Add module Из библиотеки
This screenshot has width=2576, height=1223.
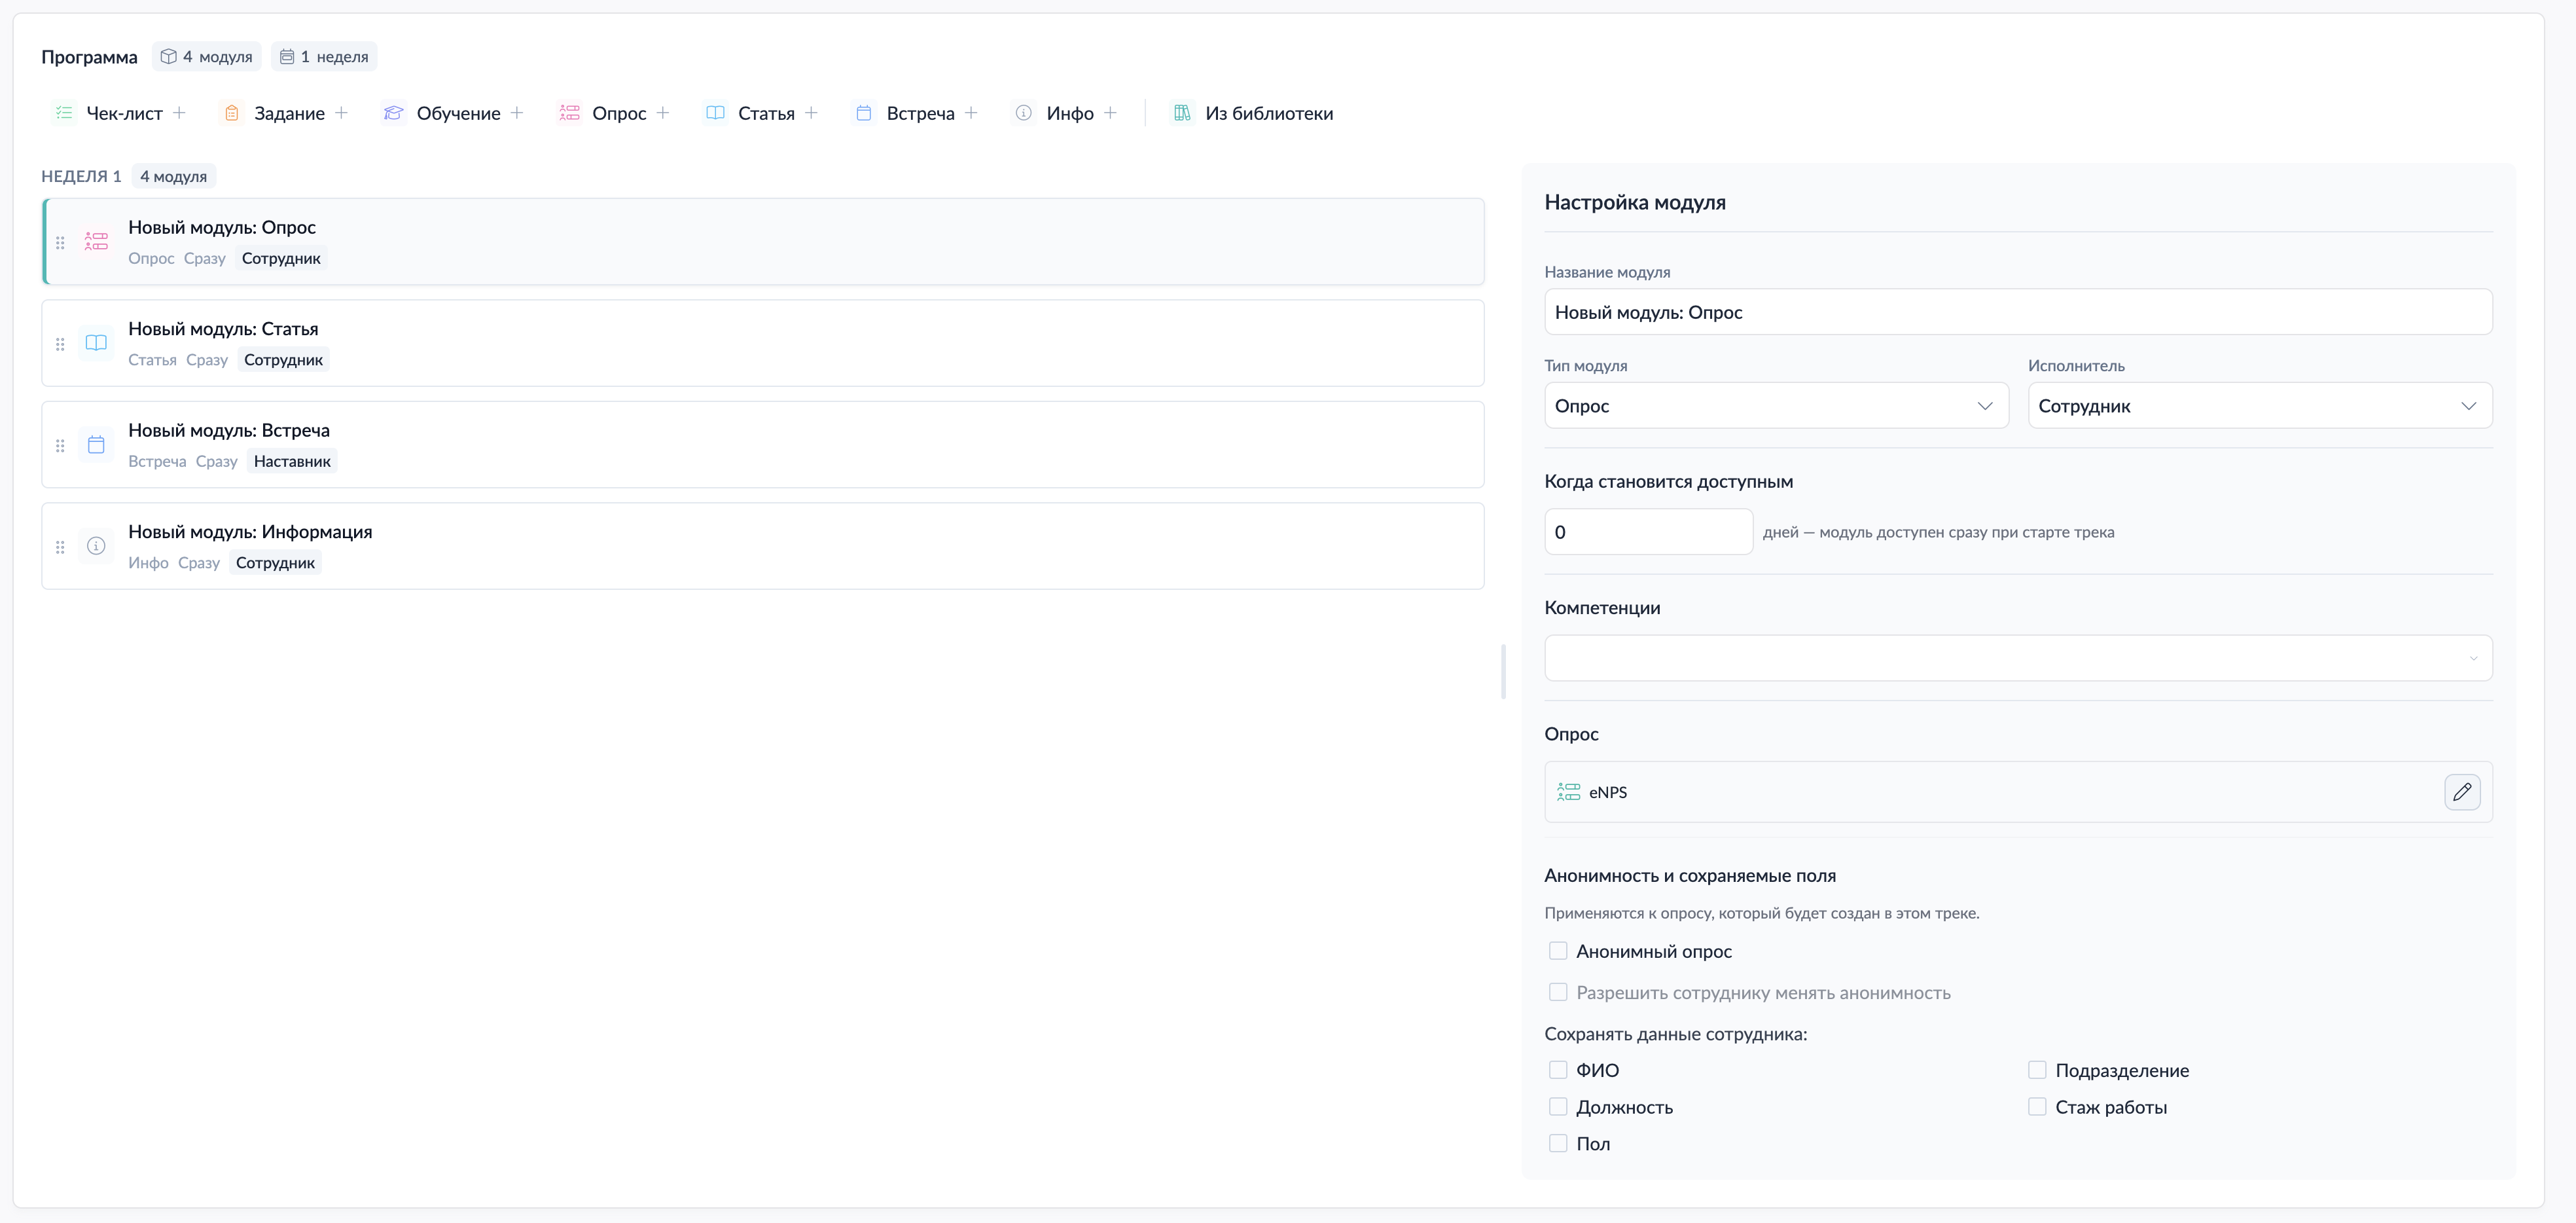[x=1253, y=113]
